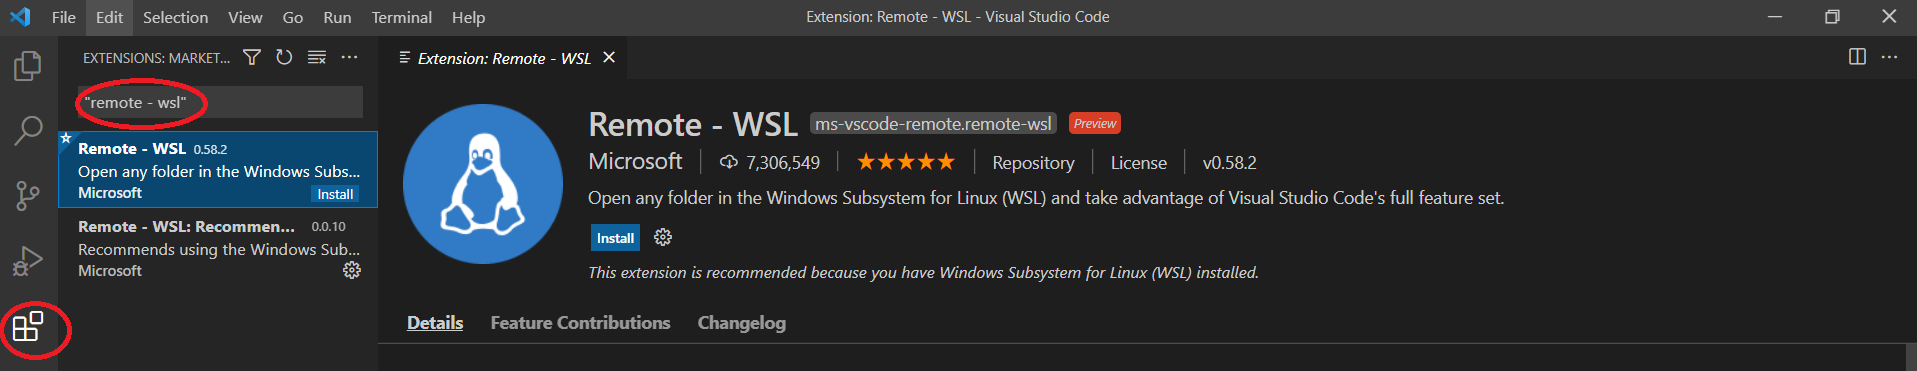
Task: Install Remote - WSL from the details page
Action: (615, 238)
